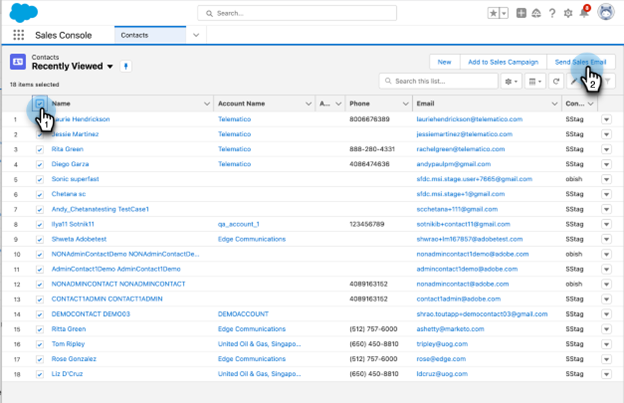Click the Salesforce cloud logo

23,12
